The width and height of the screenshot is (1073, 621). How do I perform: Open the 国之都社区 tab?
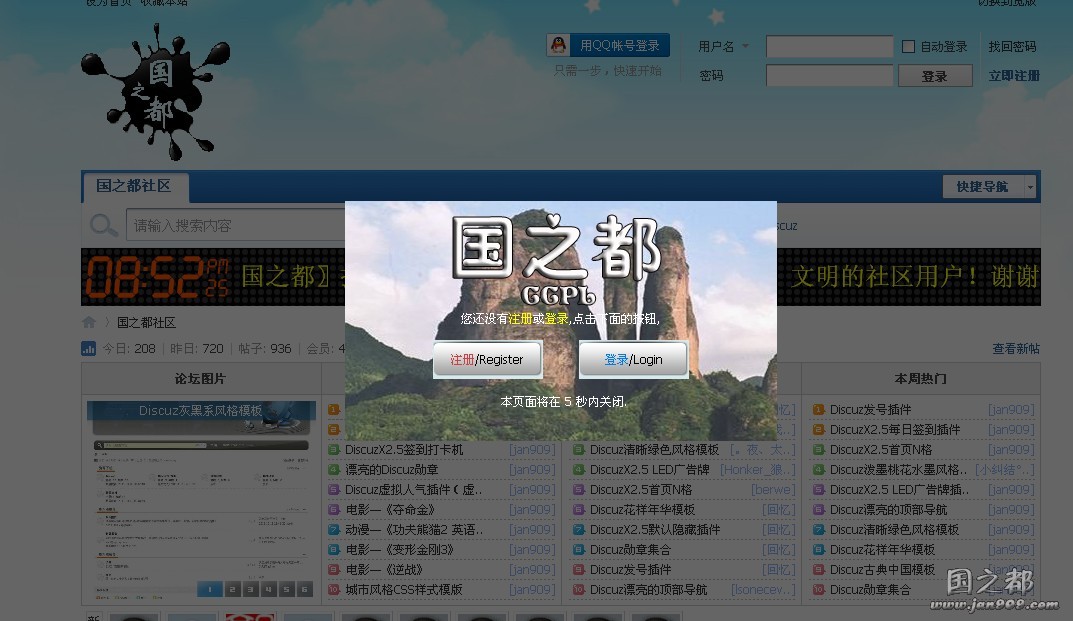(134, 186)
